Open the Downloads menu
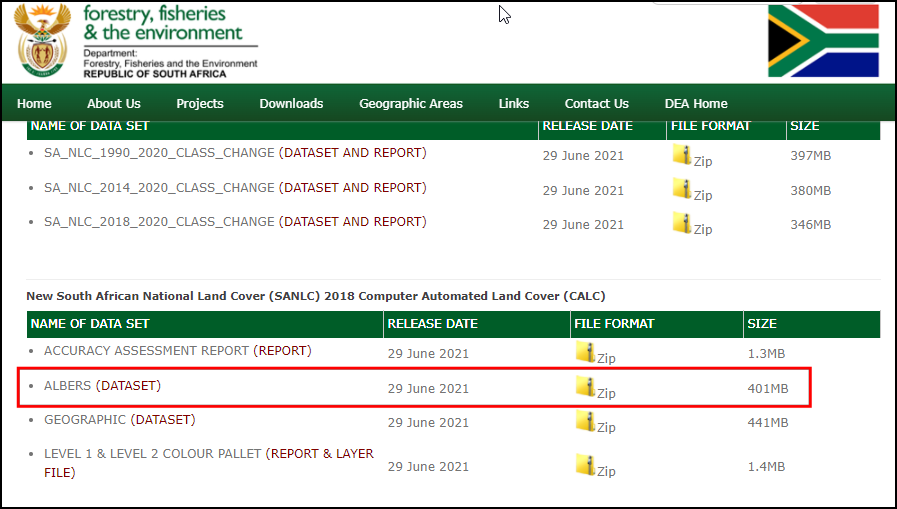The width and height of the screenshot is (897, 509). pos(291,104)
